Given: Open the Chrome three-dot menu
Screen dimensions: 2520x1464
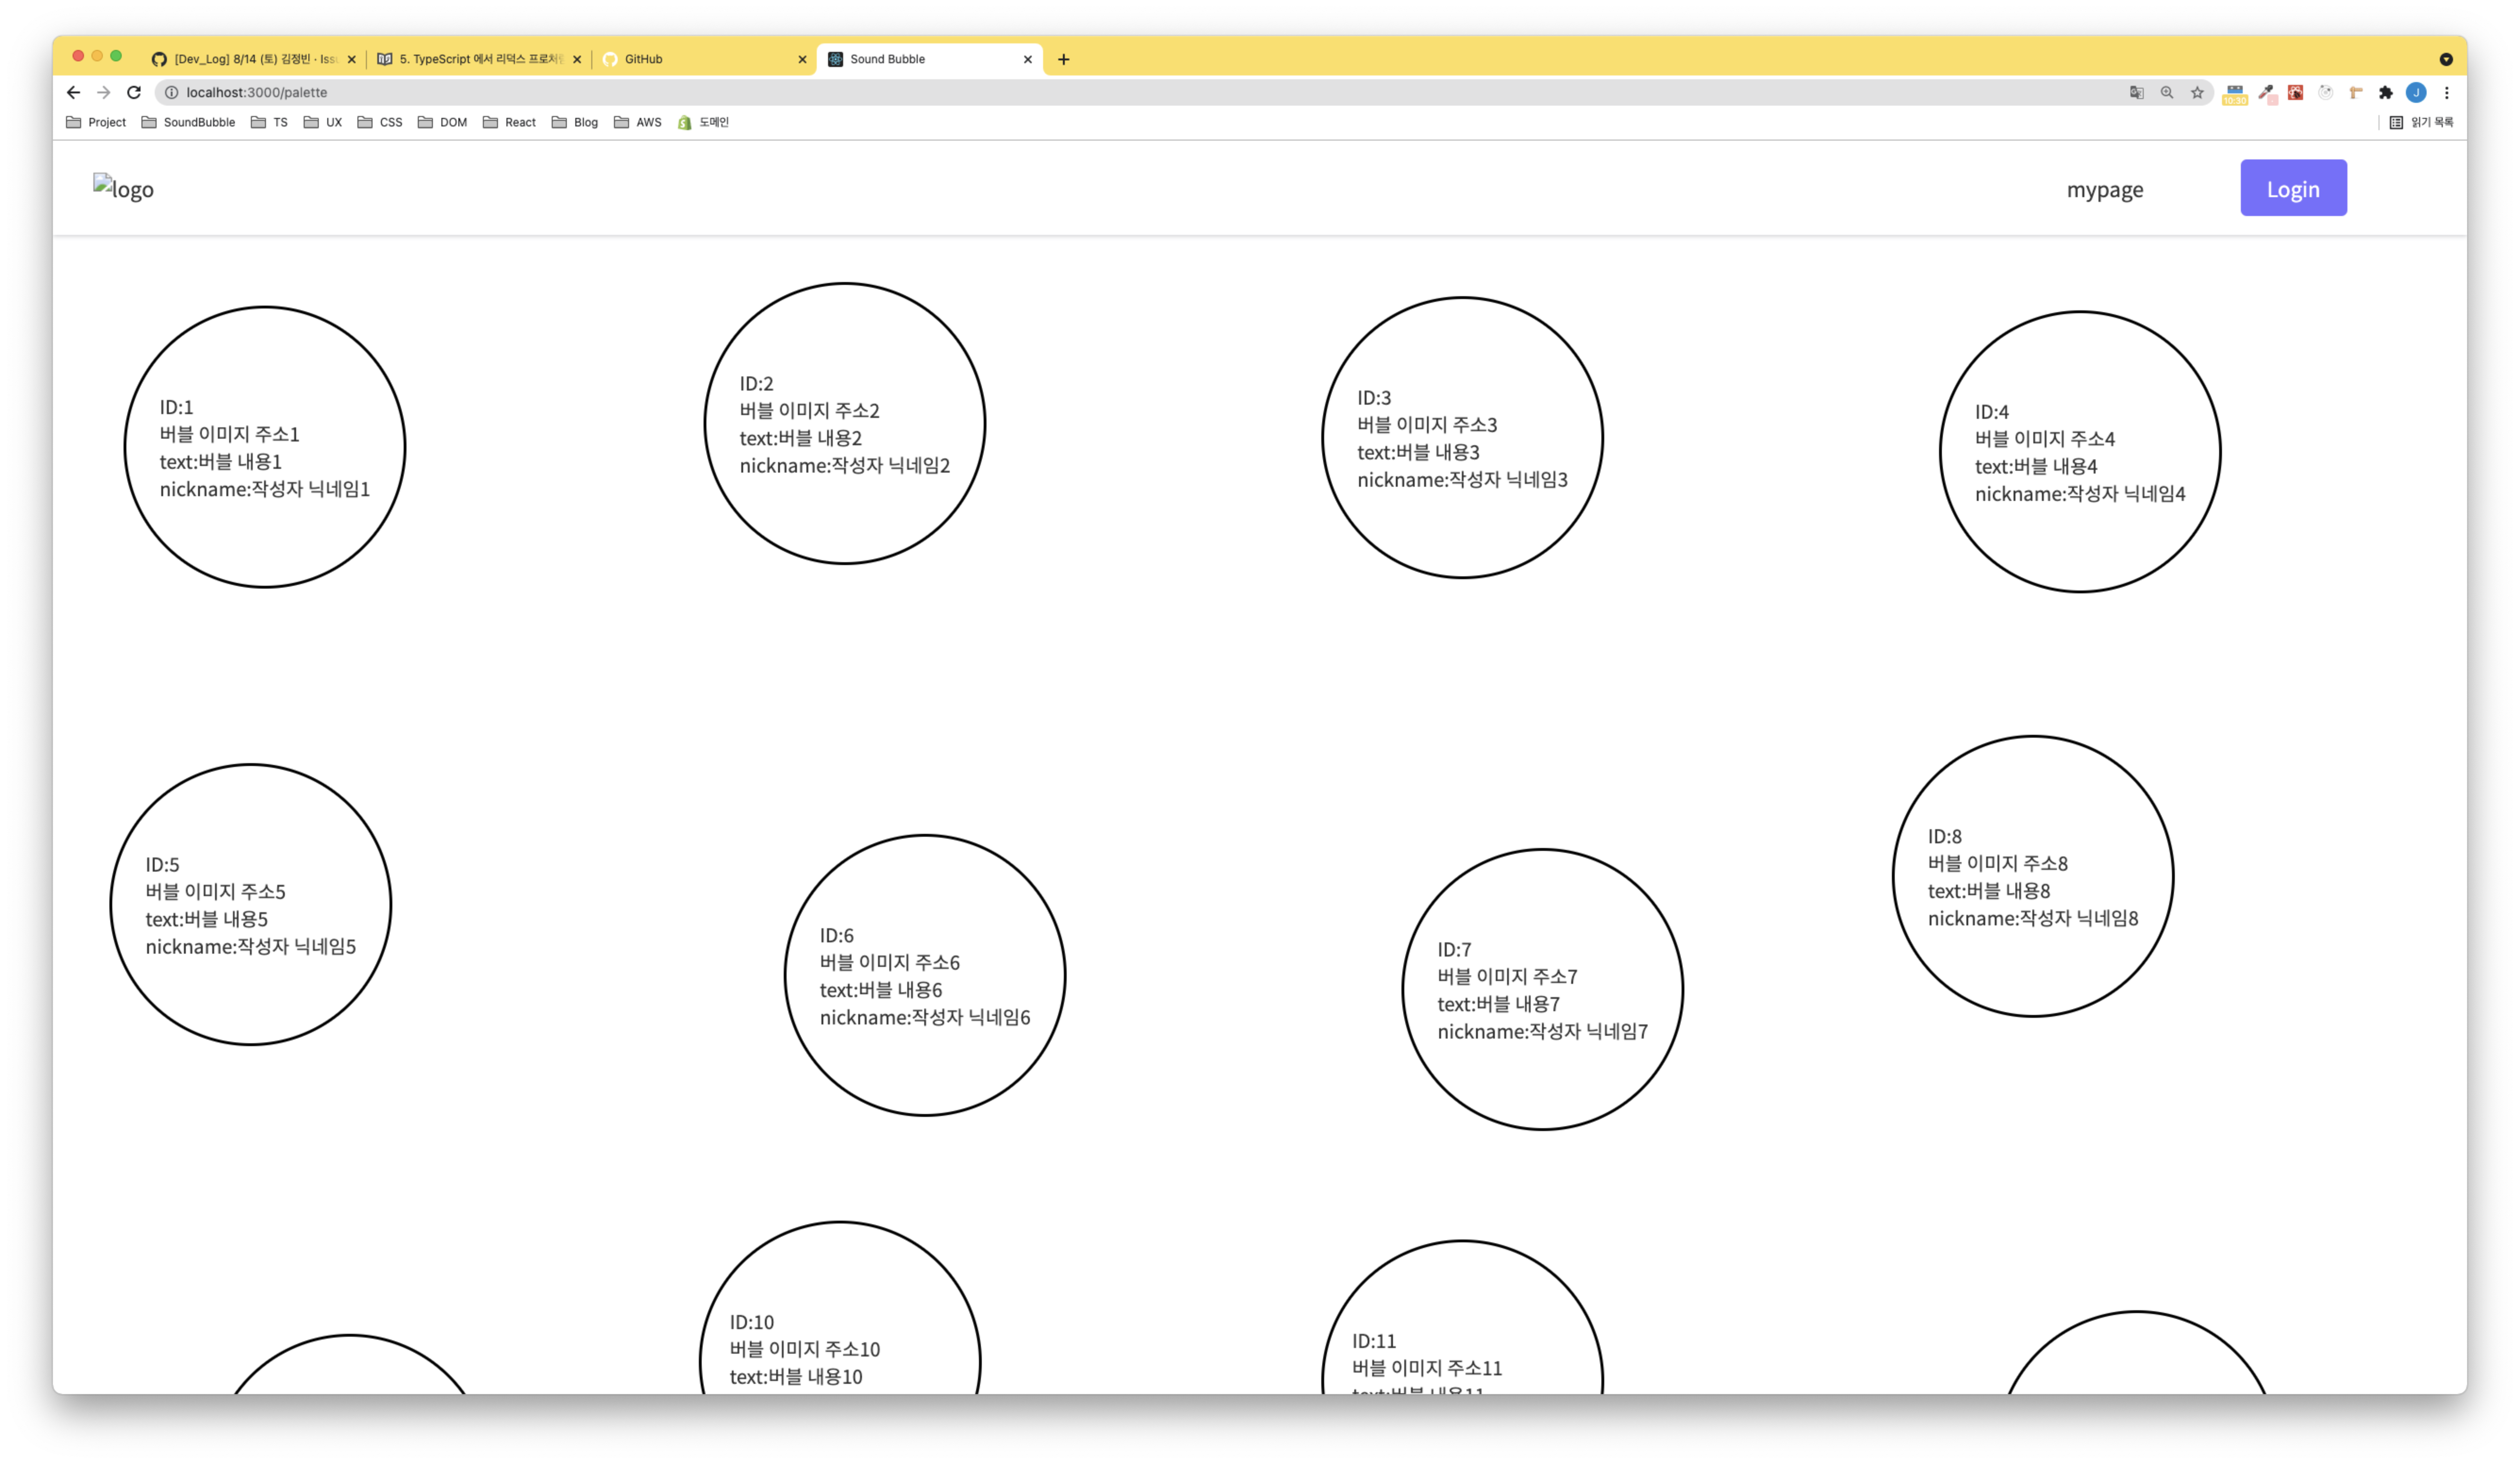Looking at the screenshot, I should tap(2446, 92).
